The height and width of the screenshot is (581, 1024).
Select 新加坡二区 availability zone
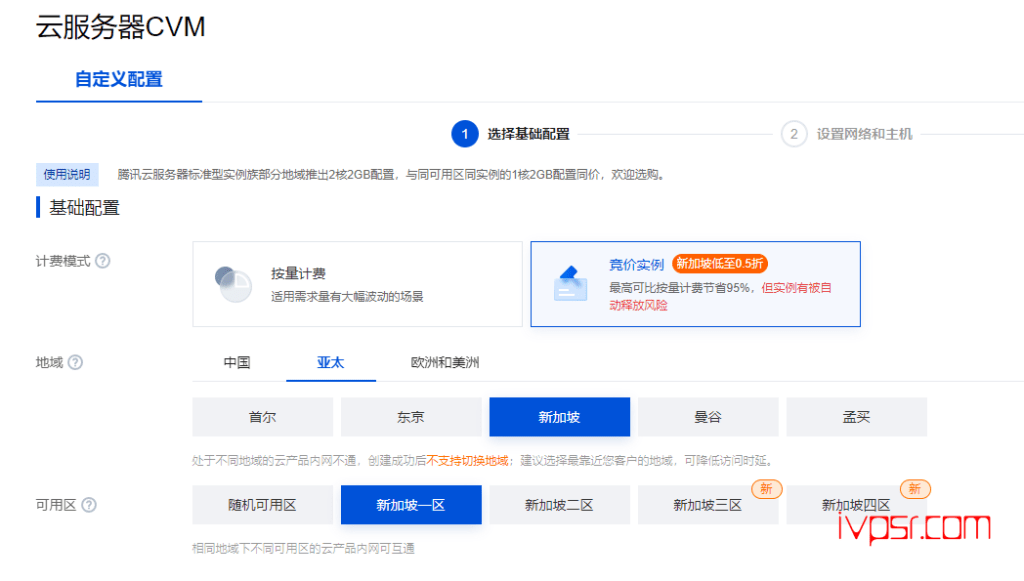(x=560, y=505)
